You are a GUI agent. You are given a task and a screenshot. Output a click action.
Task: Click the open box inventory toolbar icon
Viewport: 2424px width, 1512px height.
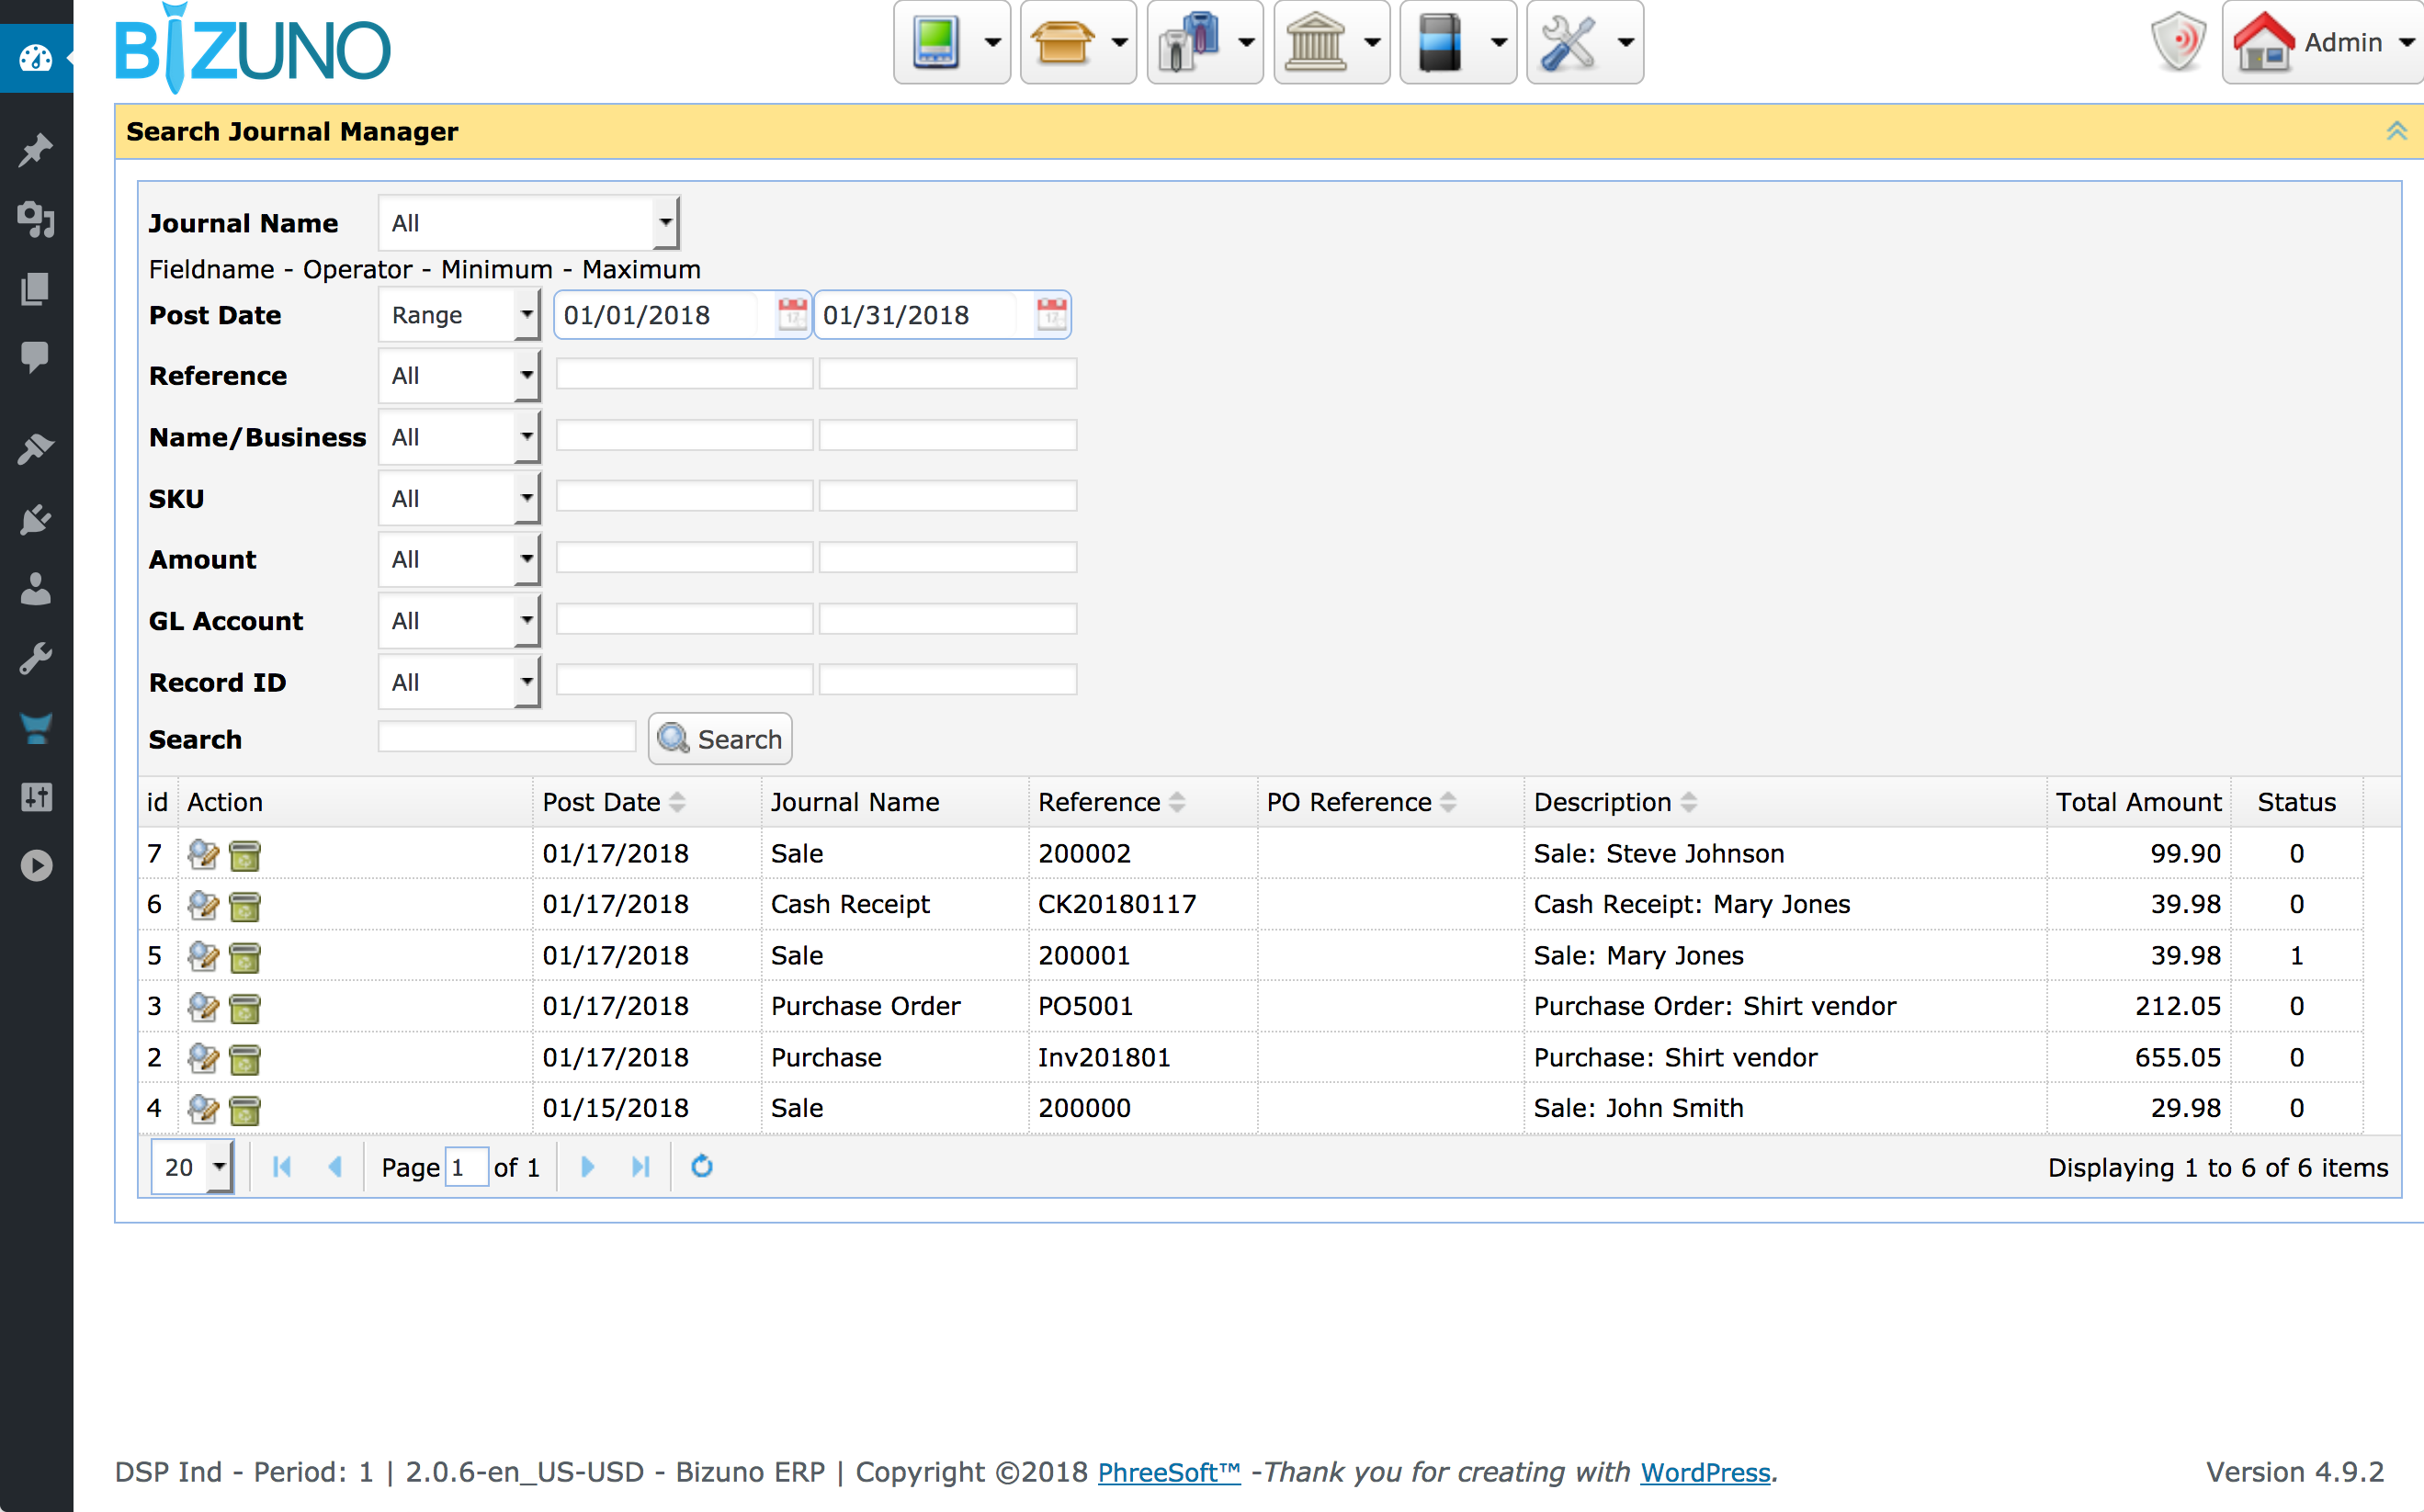click(x=1061, y=43)
